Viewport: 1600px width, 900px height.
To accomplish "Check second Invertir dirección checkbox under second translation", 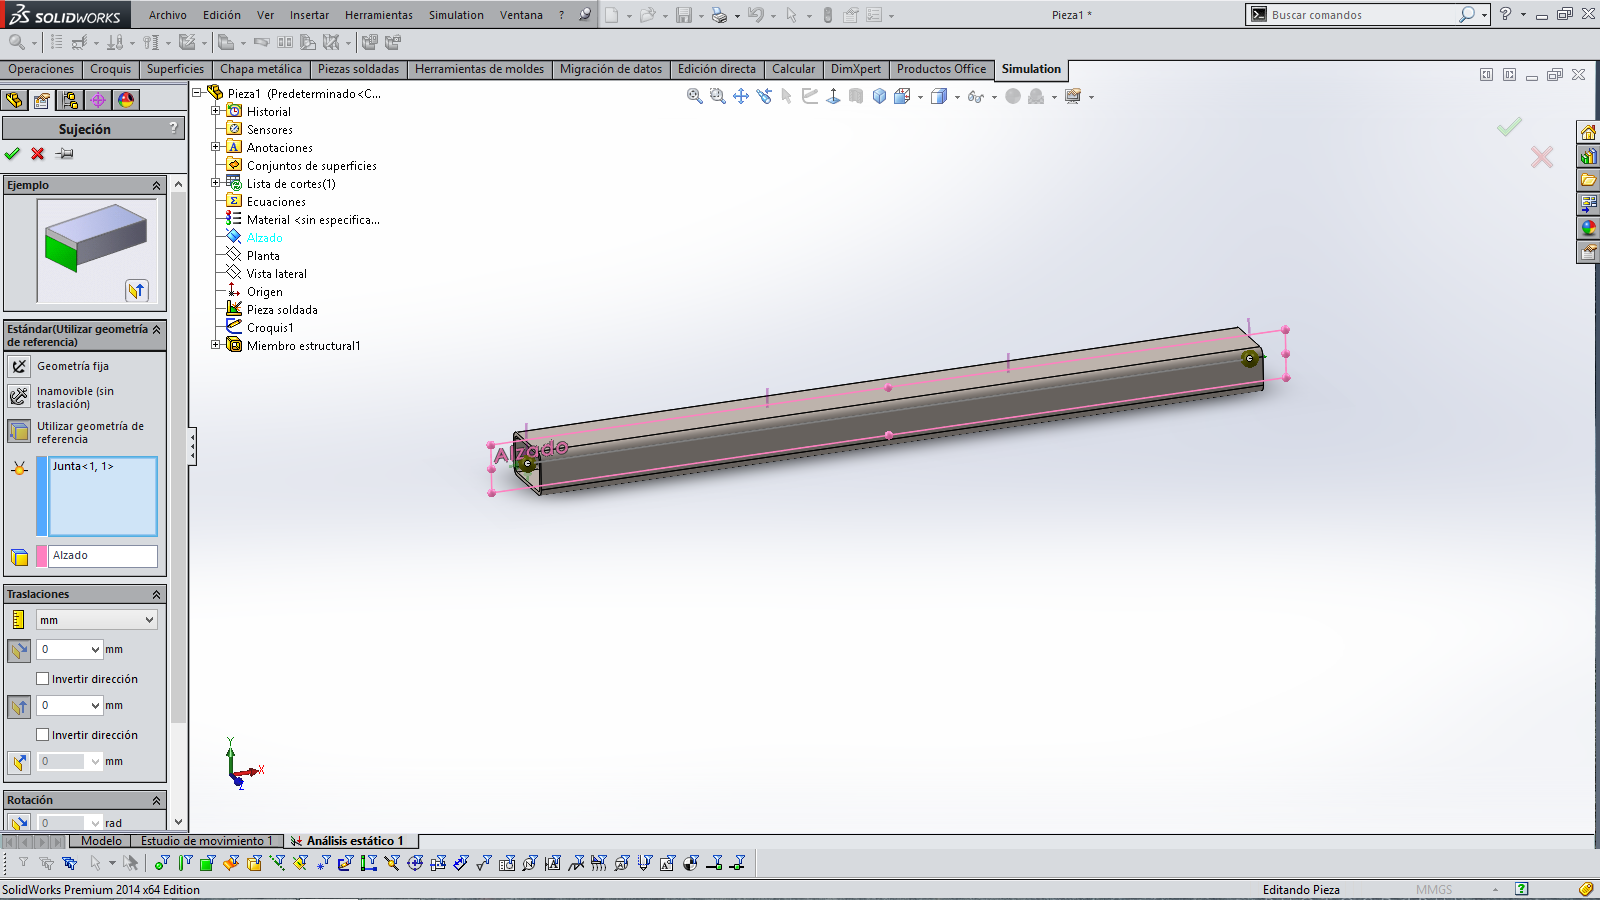I will click(43, 735).
